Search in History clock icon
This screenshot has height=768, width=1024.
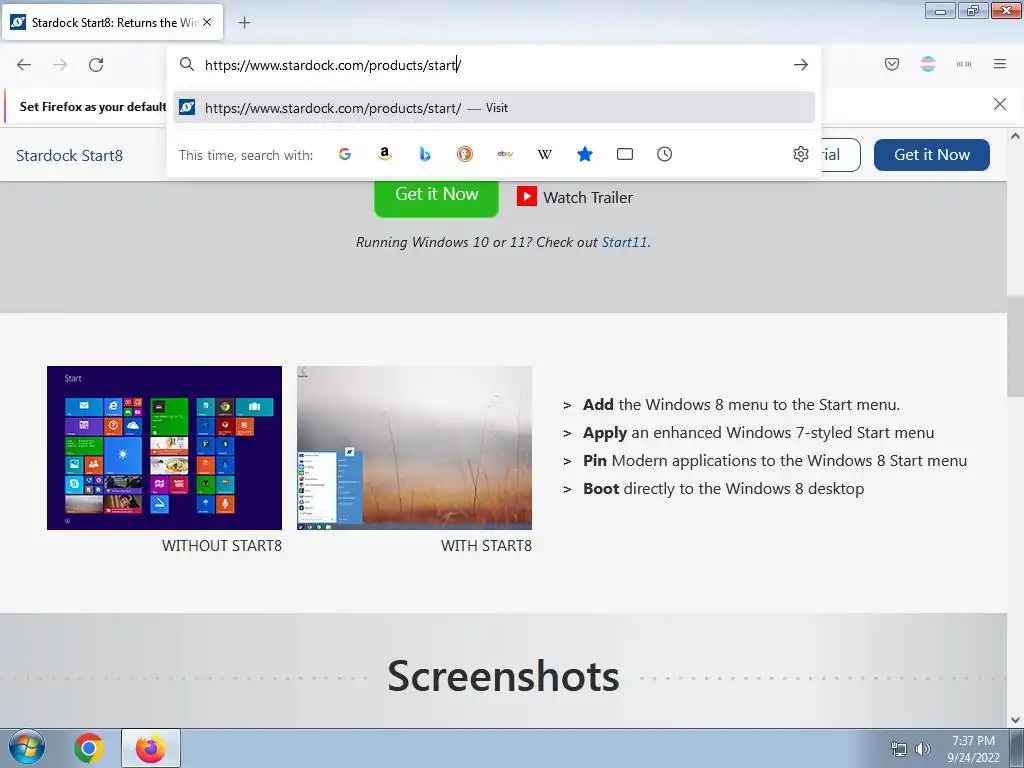coord(665,154)
